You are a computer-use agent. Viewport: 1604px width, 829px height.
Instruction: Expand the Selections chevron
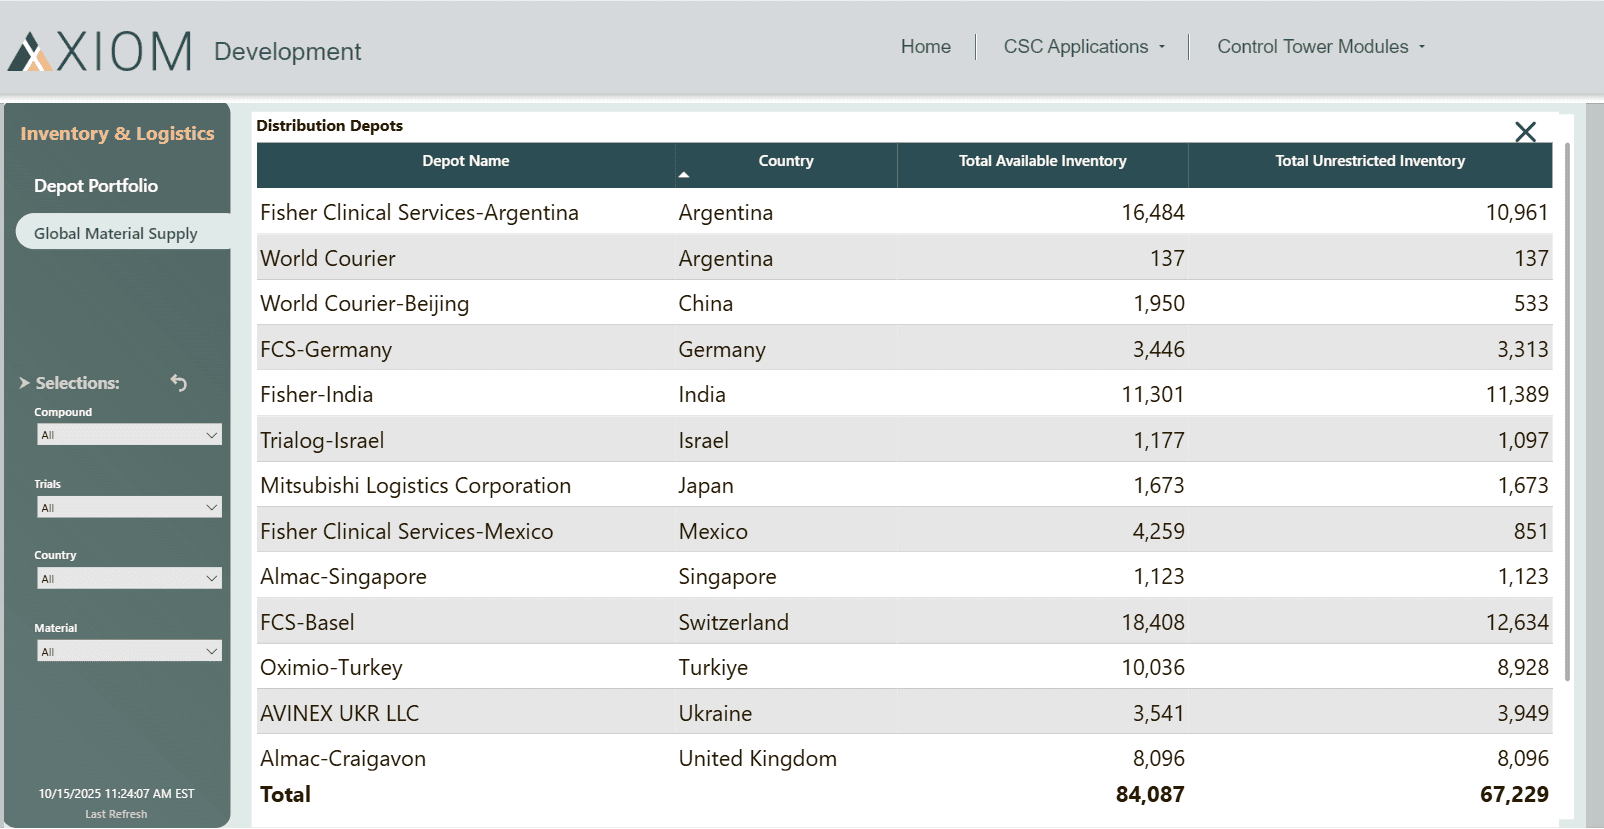[24, 383]
